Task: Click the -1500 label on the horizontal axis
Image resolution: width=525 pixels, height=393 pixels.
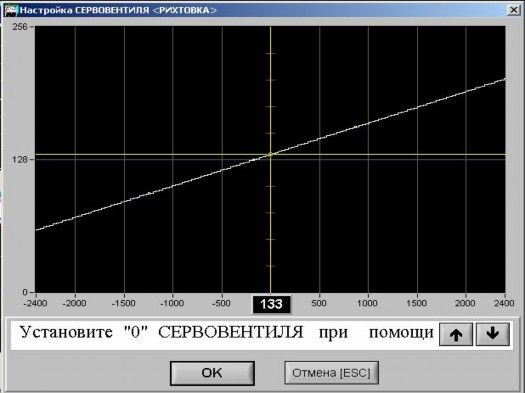Action: tap(124, 303)
